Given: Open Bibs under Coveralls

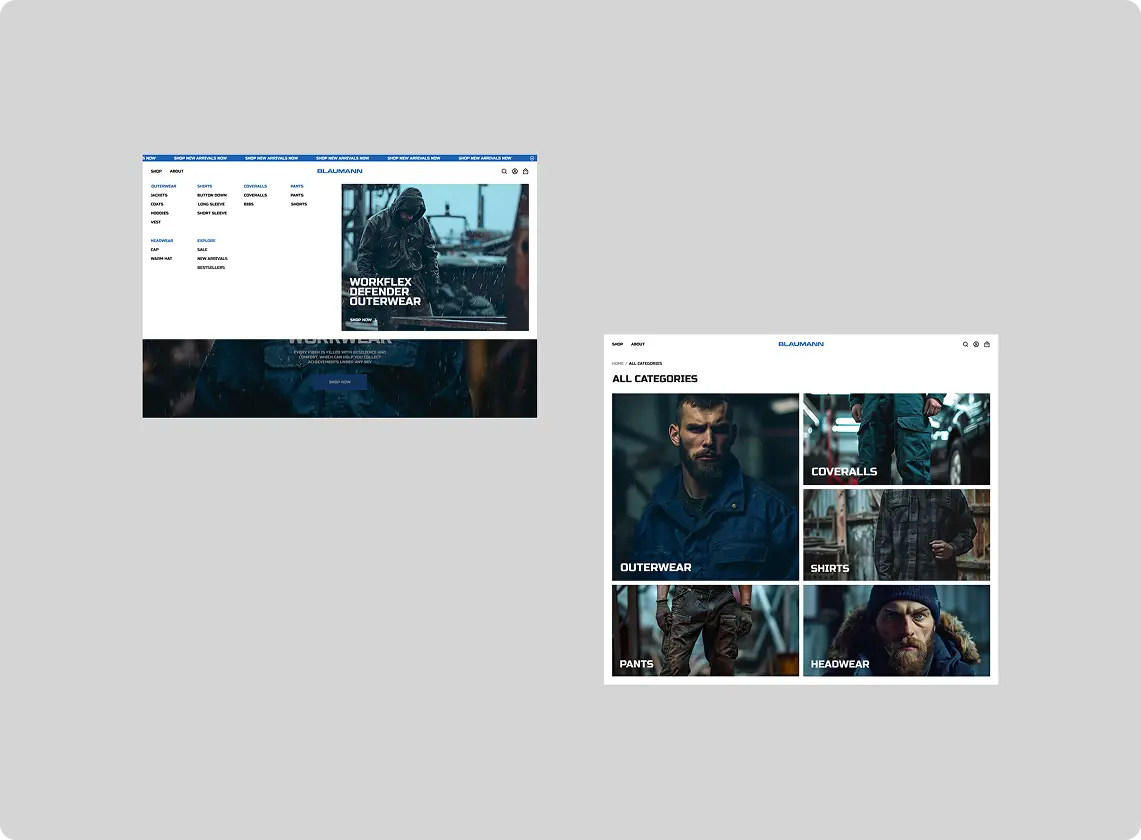Looking at the screenshot, I should pos(249,205).
